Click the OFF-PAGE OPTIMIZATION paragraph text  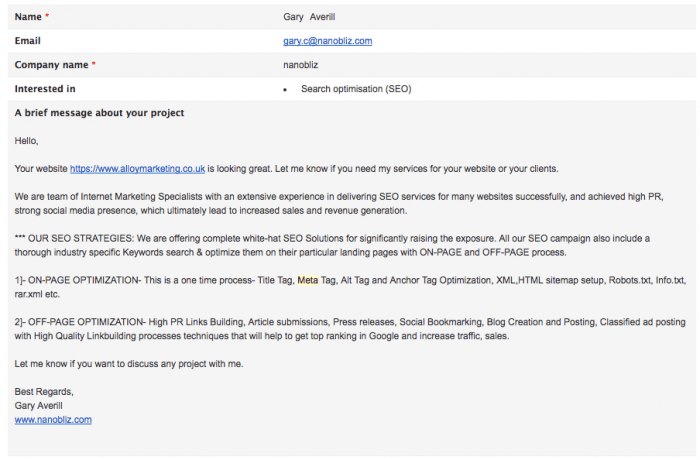pyautogui.click(x=350, y=329)
